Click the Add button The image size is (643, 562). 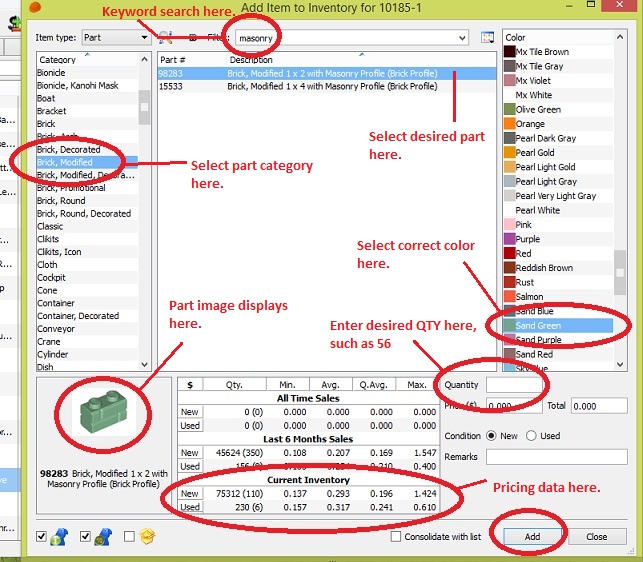pyautogui.click(x=532, y=537)
